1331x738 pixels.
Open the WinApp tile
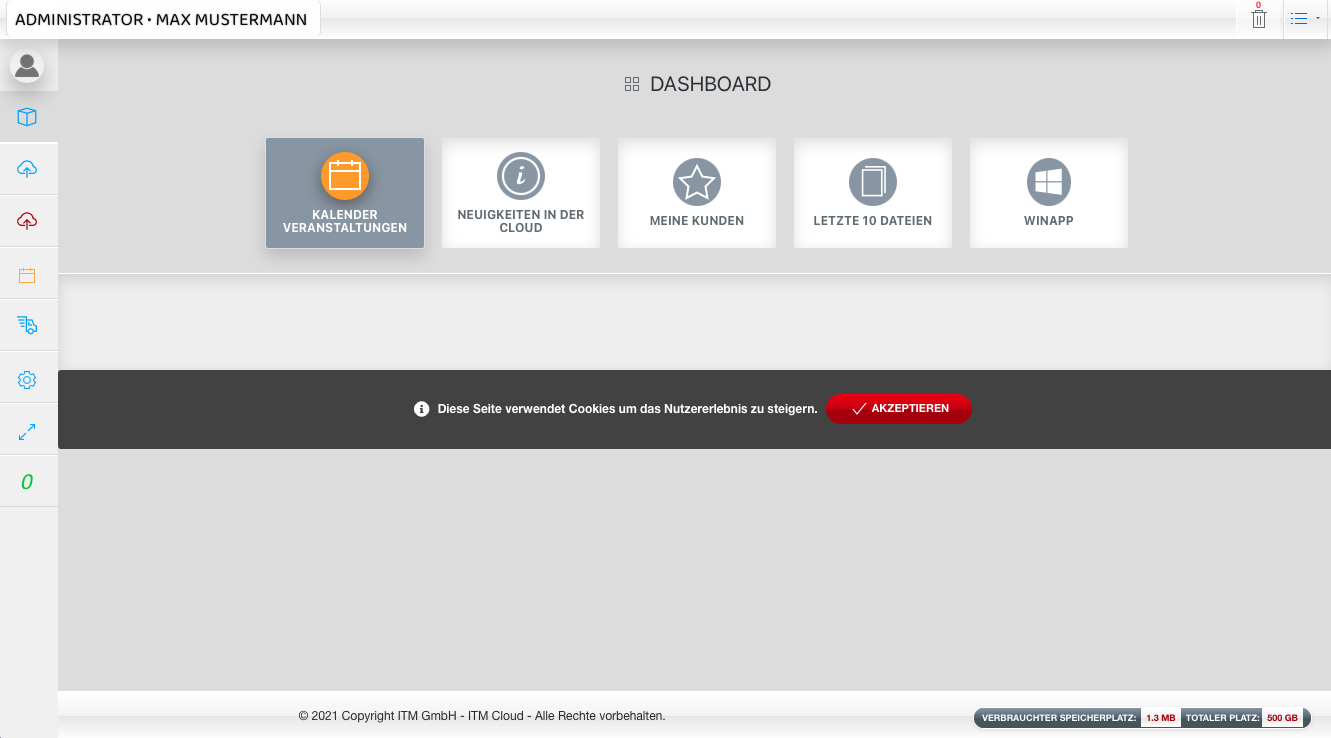1049,193
